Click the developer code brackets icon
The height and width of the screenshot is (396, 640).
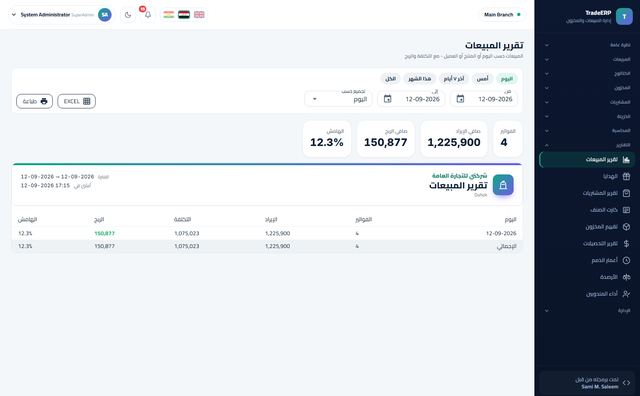[626, 383]
